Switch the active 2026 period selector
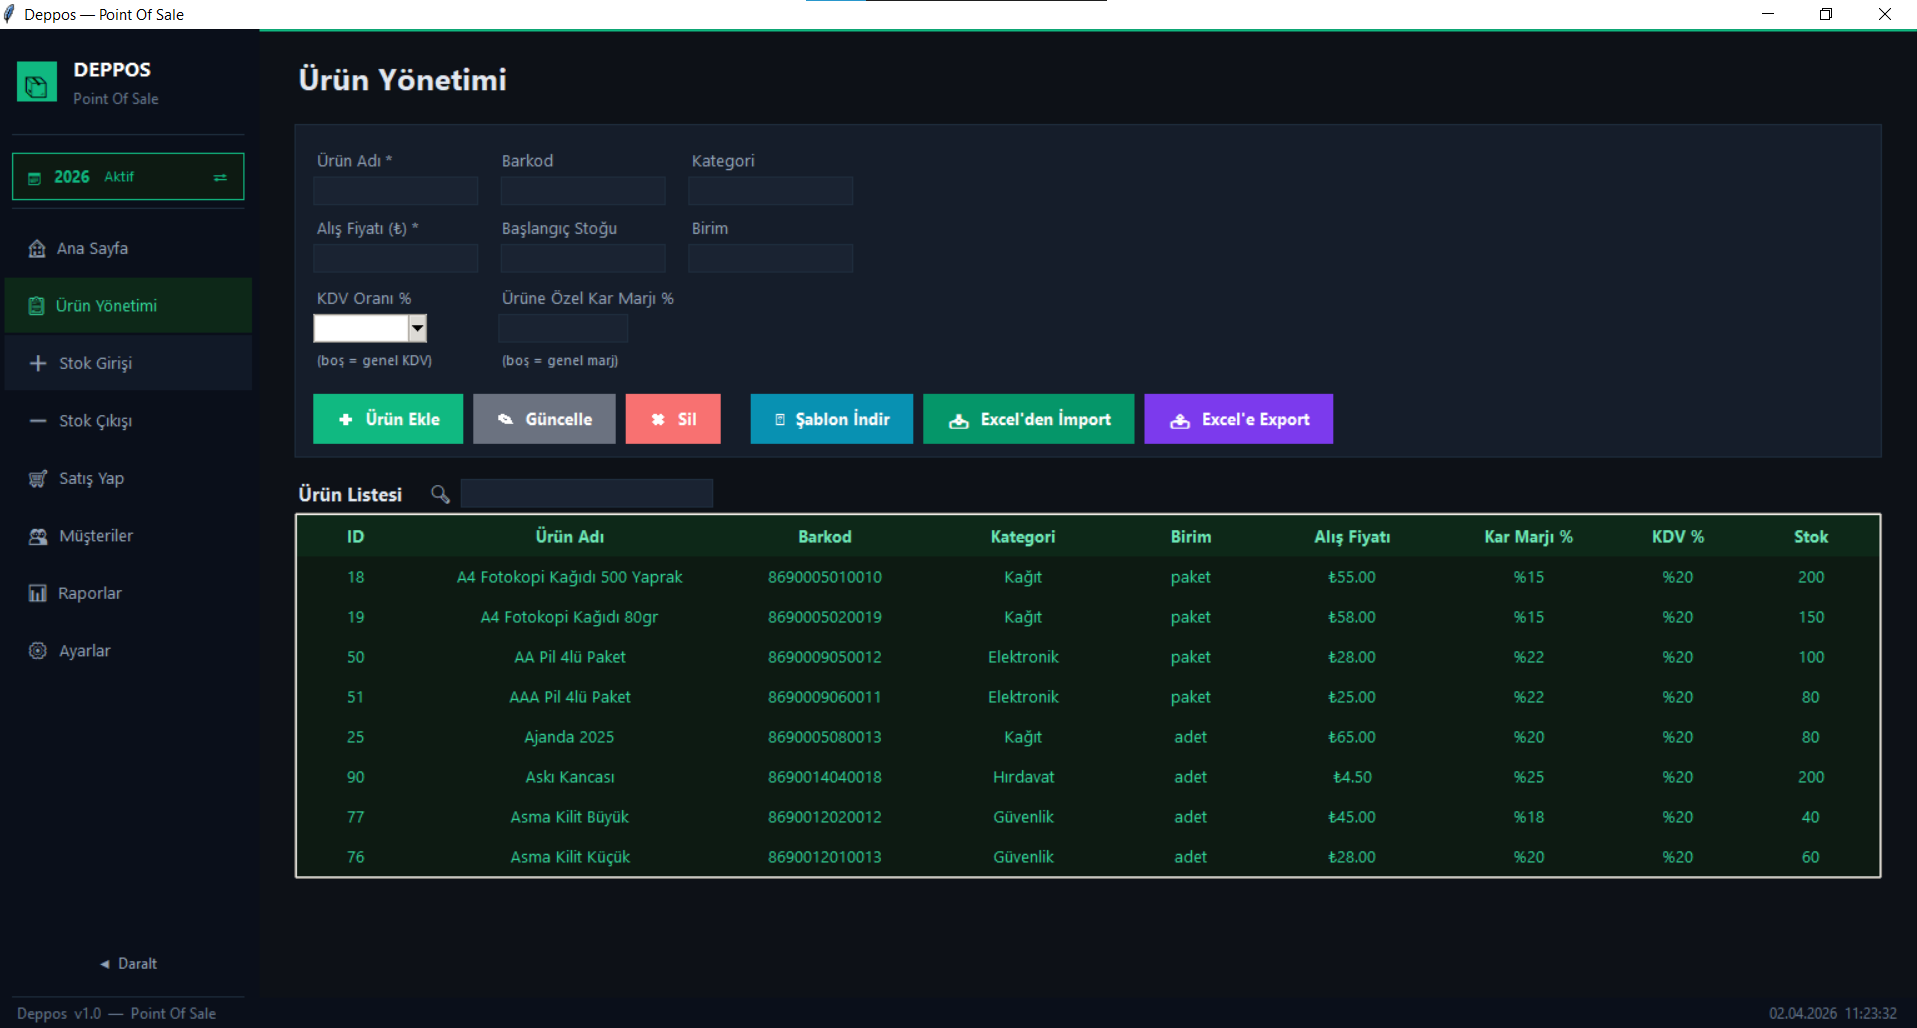Screen dimensions: 1917x1028 (x=220, y=177)
